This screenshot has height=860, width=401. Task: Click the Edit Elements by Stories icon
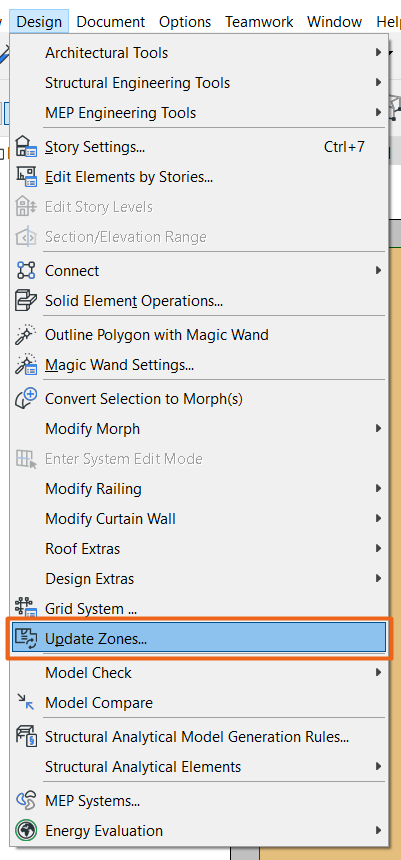click(26, 177)
